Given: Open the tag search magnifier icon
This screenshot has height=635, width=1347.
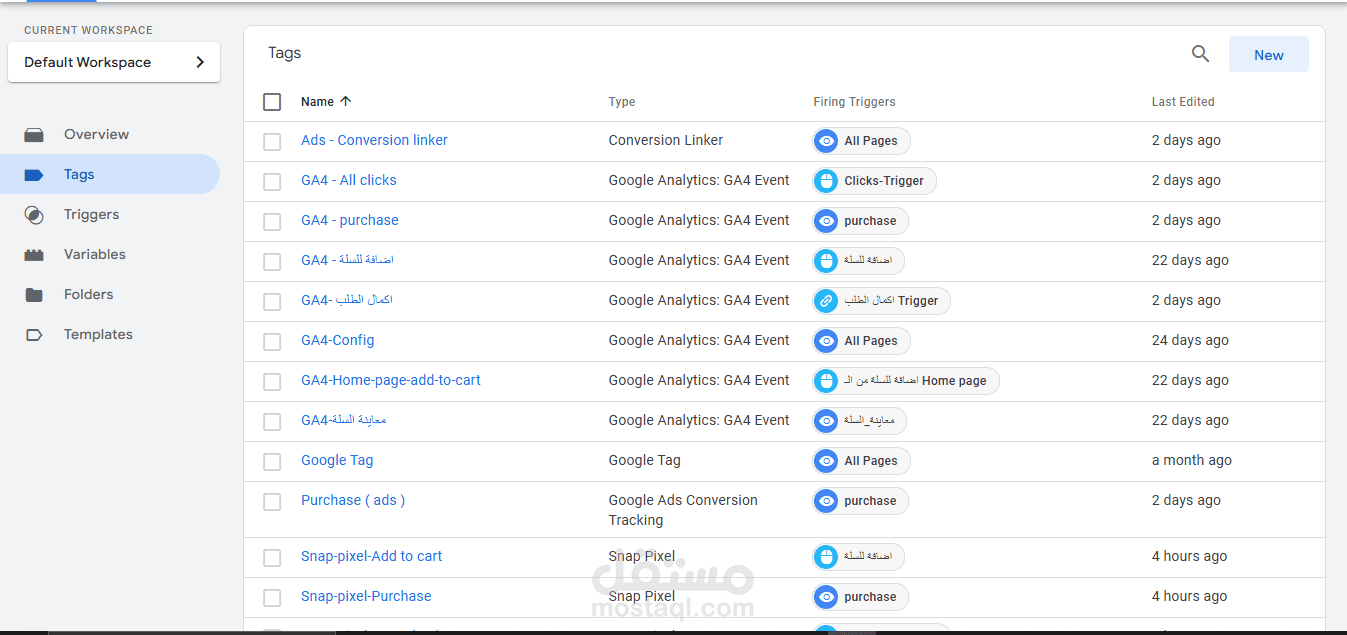Looking at the screenshot, I should click(1200, 54).
